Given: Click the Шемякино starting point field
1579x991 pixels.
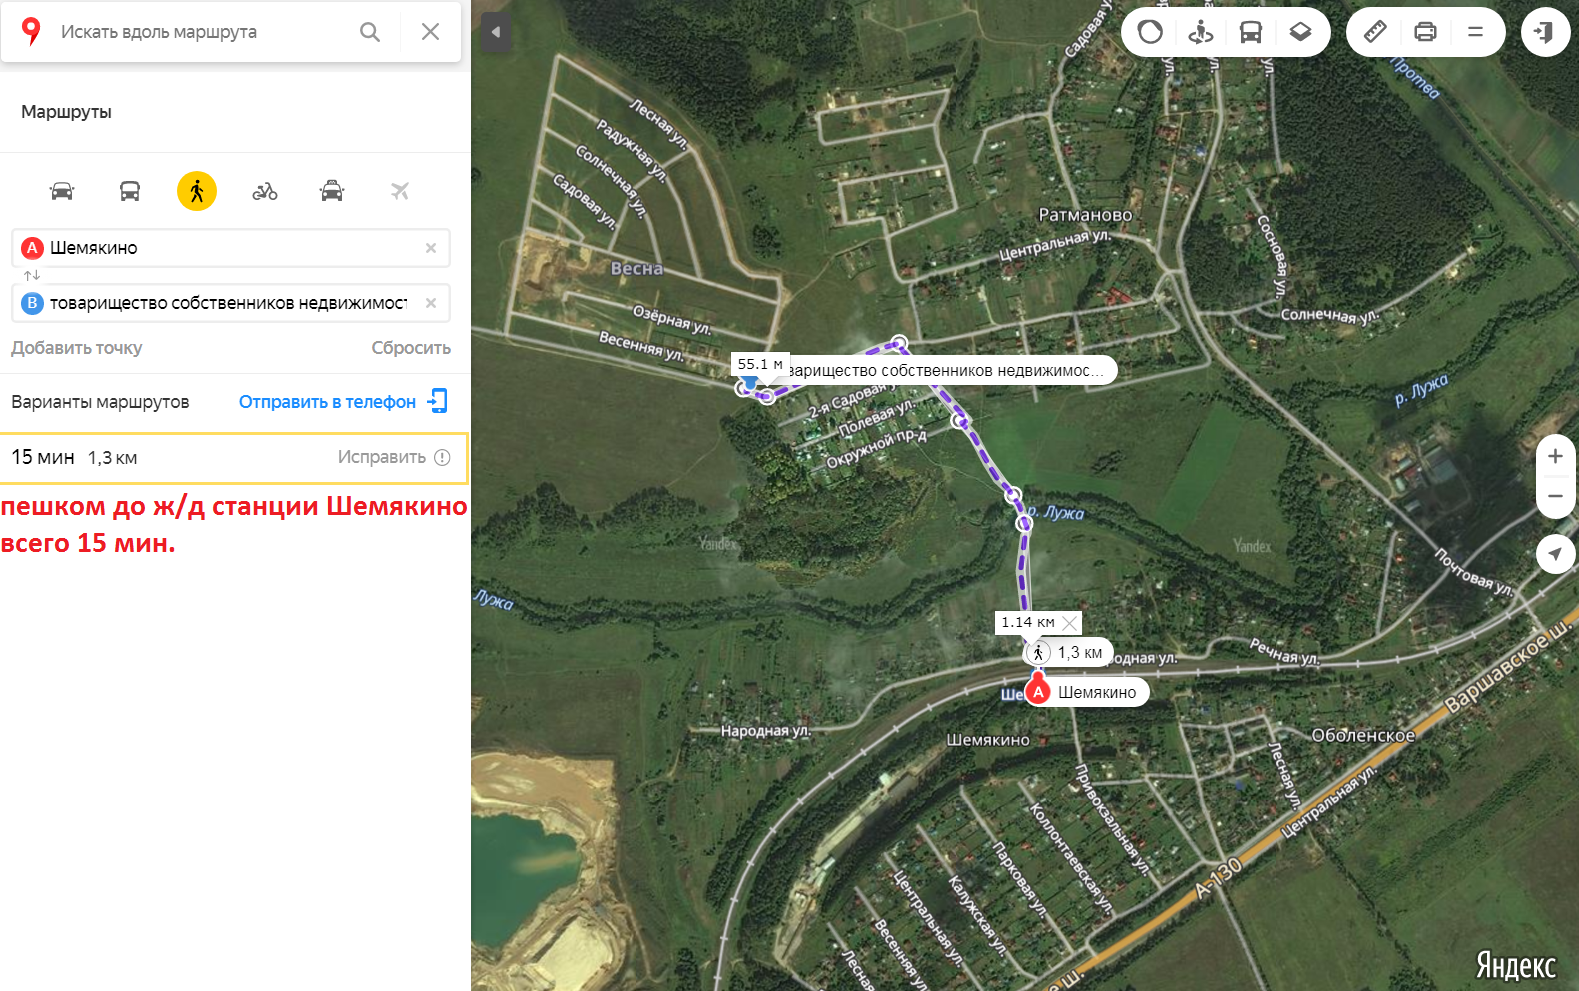Looking at the screenshot, I should pos(231,248).
